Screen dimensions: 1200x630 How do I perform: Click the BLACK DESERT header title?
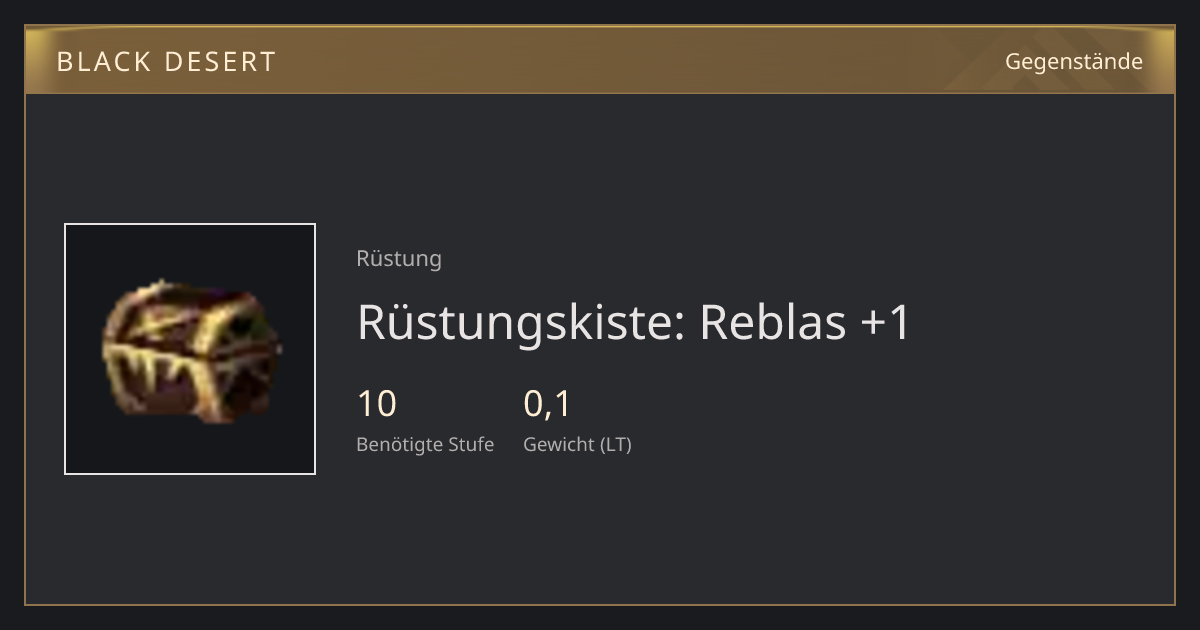[x=166, y=62]
